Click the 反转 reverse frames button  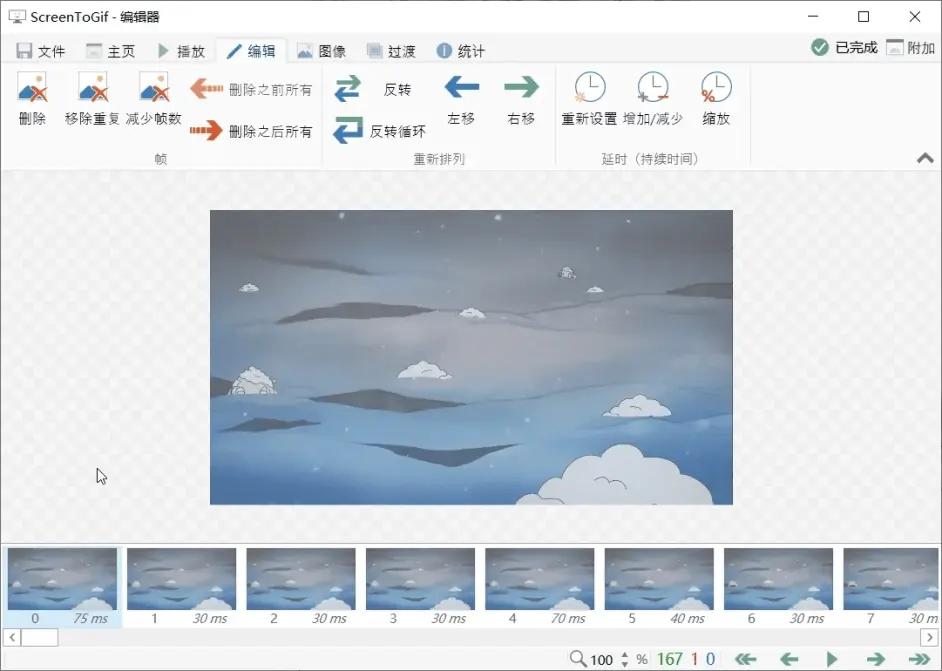pos(373,89)
